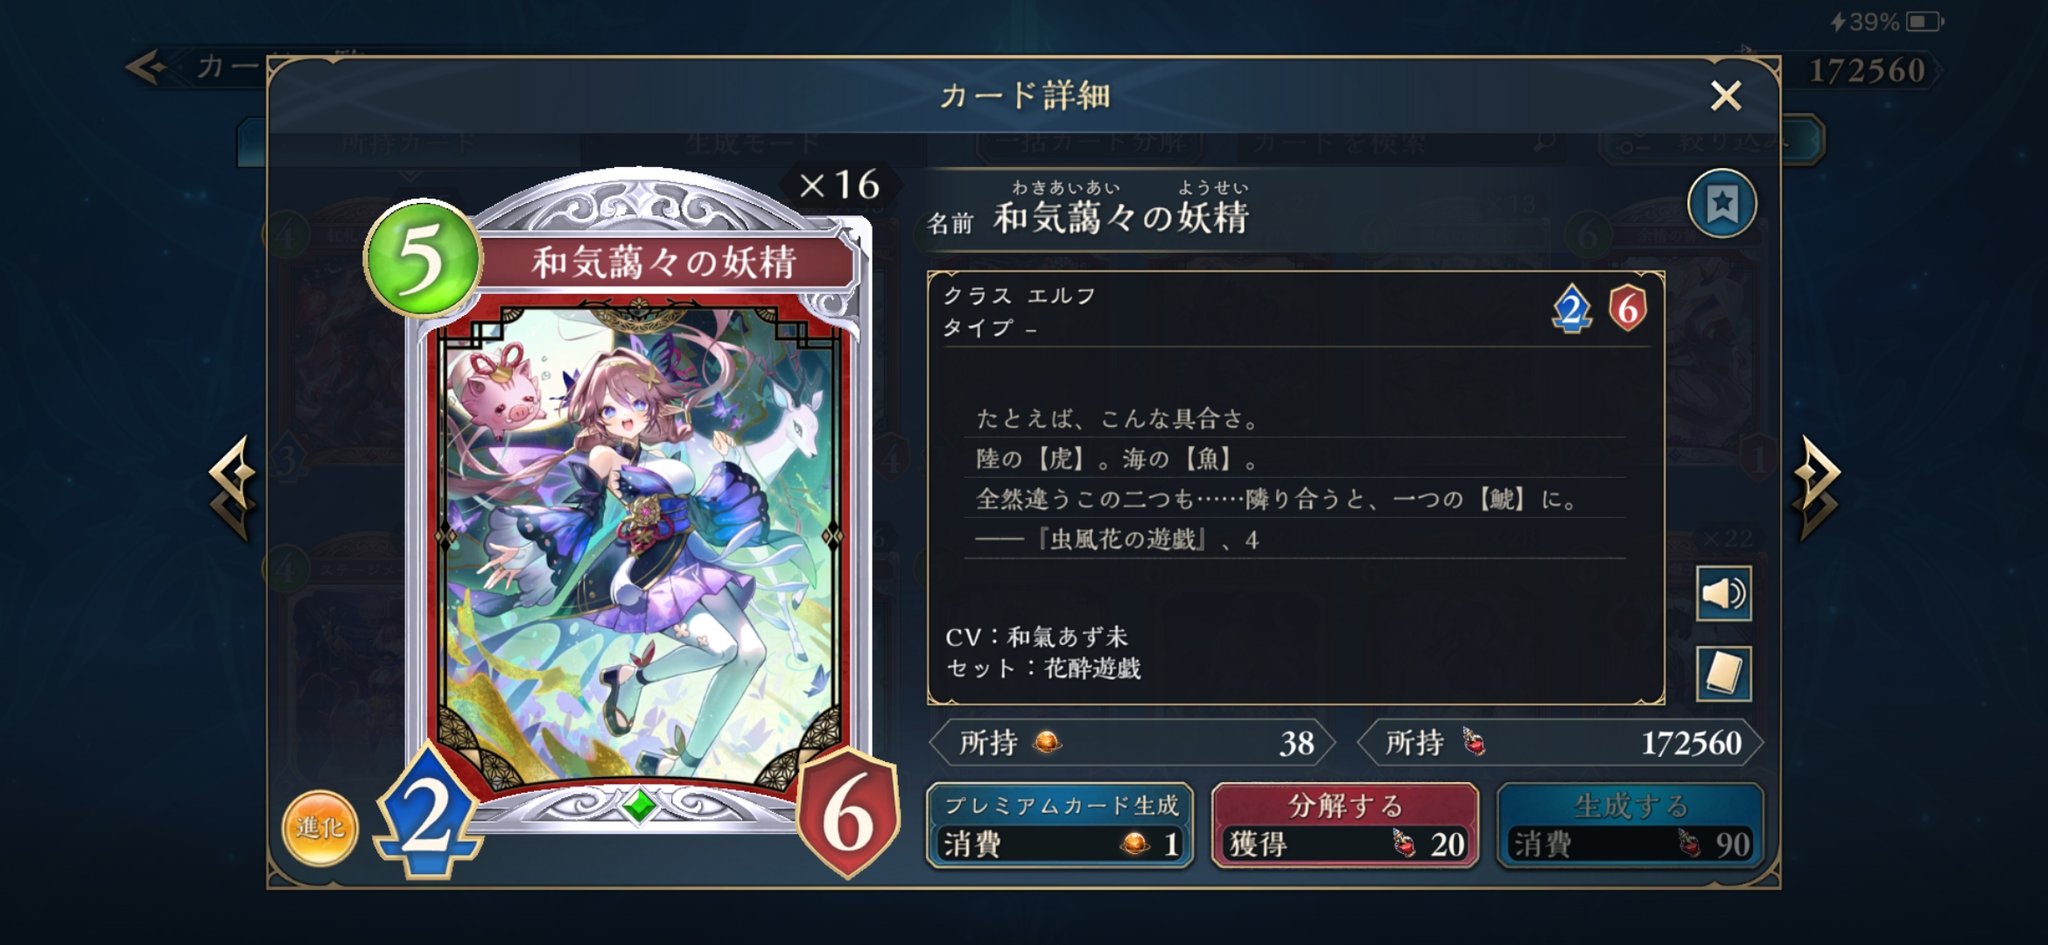This screenshot has height=945, width=2048.
Task: Open the card flavor text page icon
Action: [x=1723, y=673]
